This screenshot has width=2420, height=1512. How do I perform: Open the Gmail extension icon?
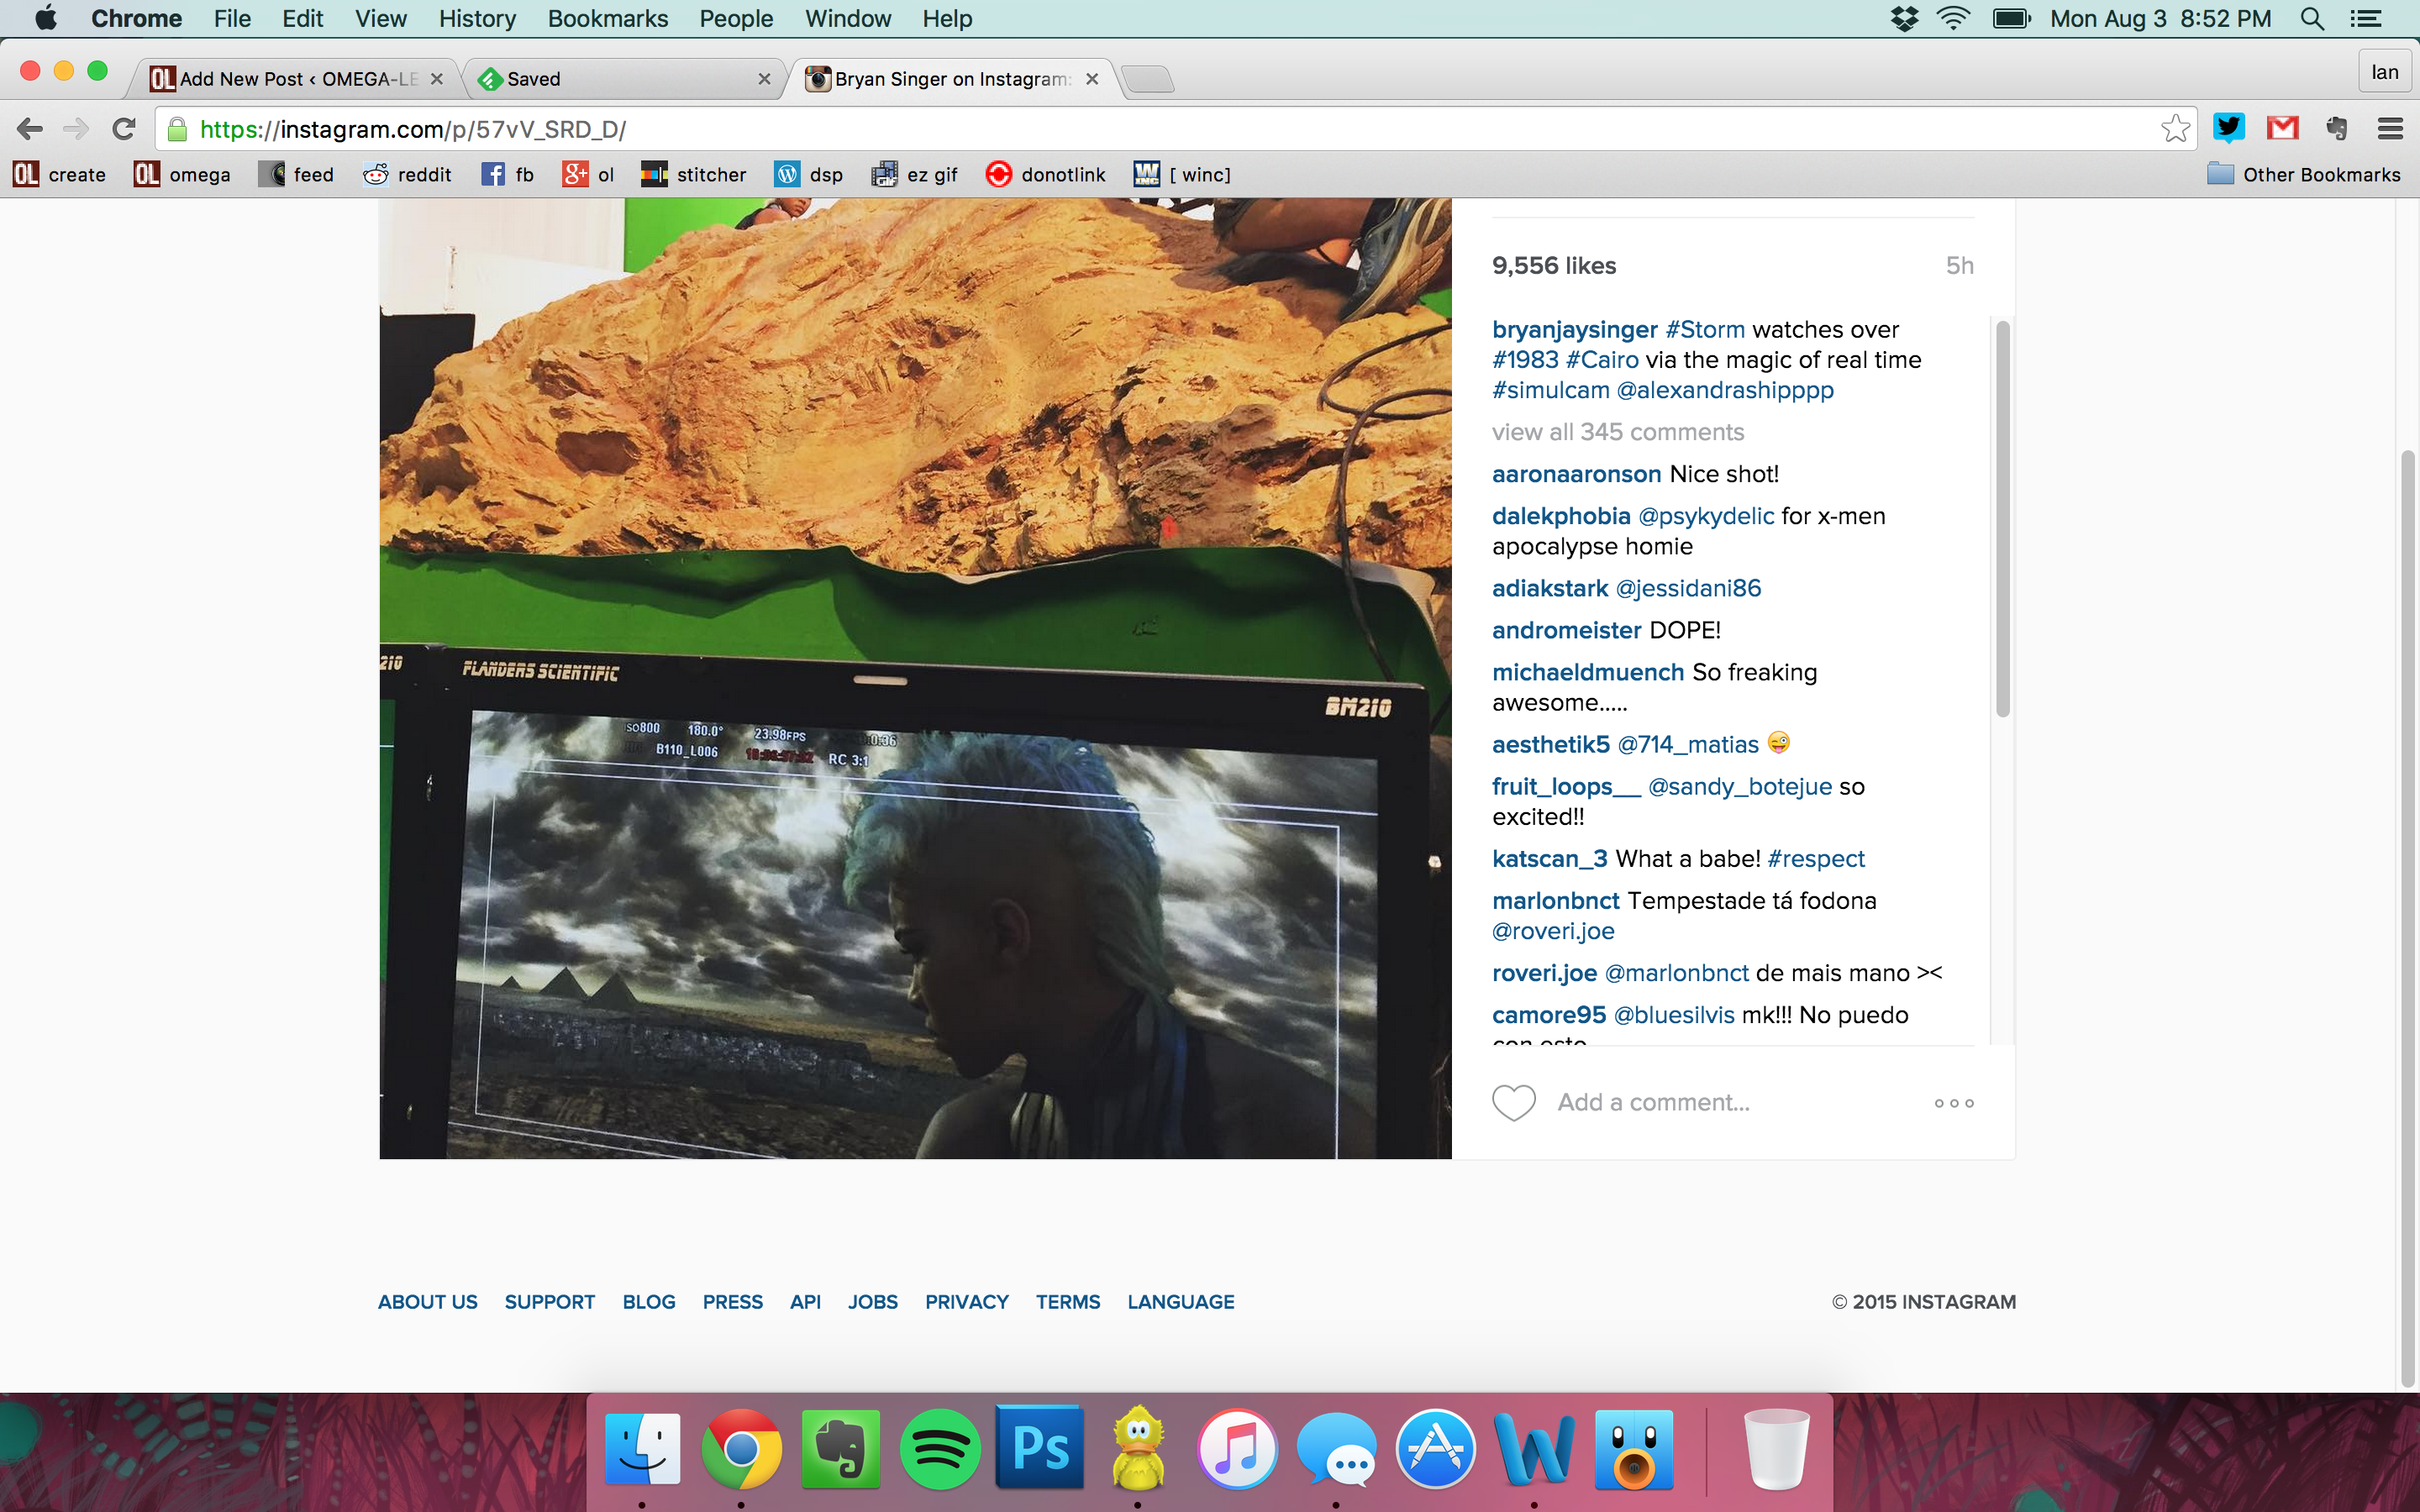[x=2283, y=128]
